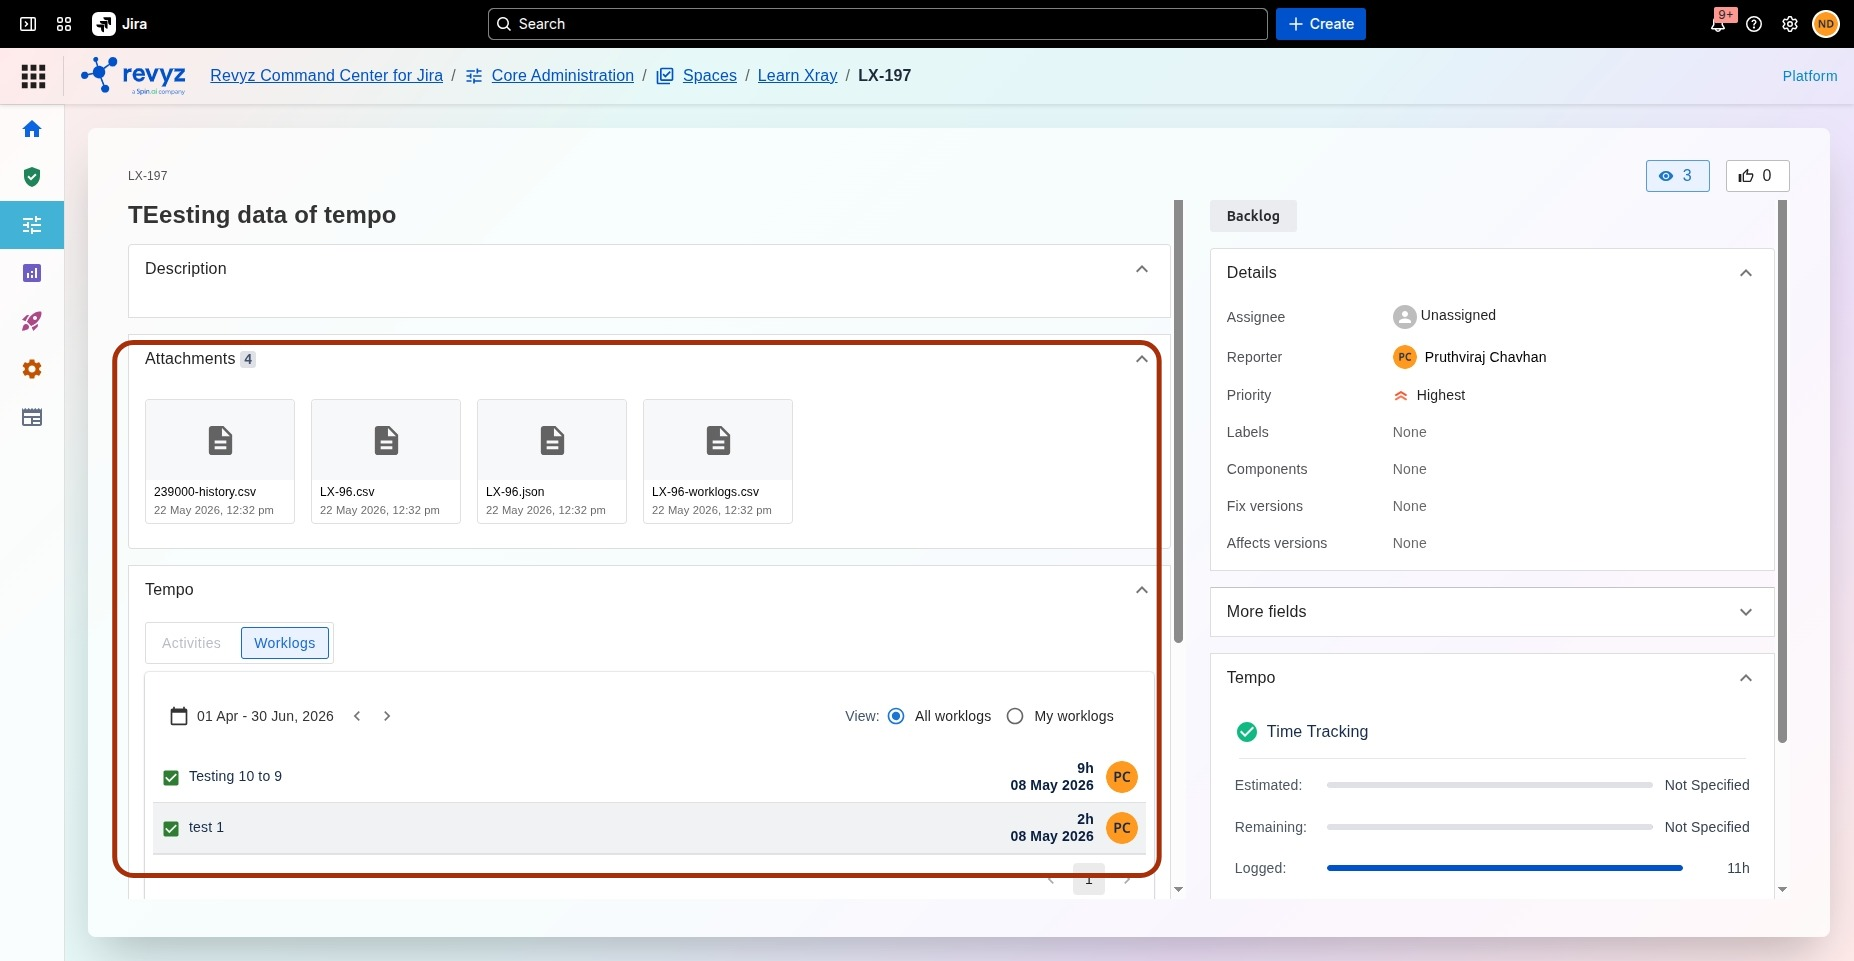This screenshot has height=961, width=1854.
Task: Click the thumbs up vote button
Action: pos(1758,176)
